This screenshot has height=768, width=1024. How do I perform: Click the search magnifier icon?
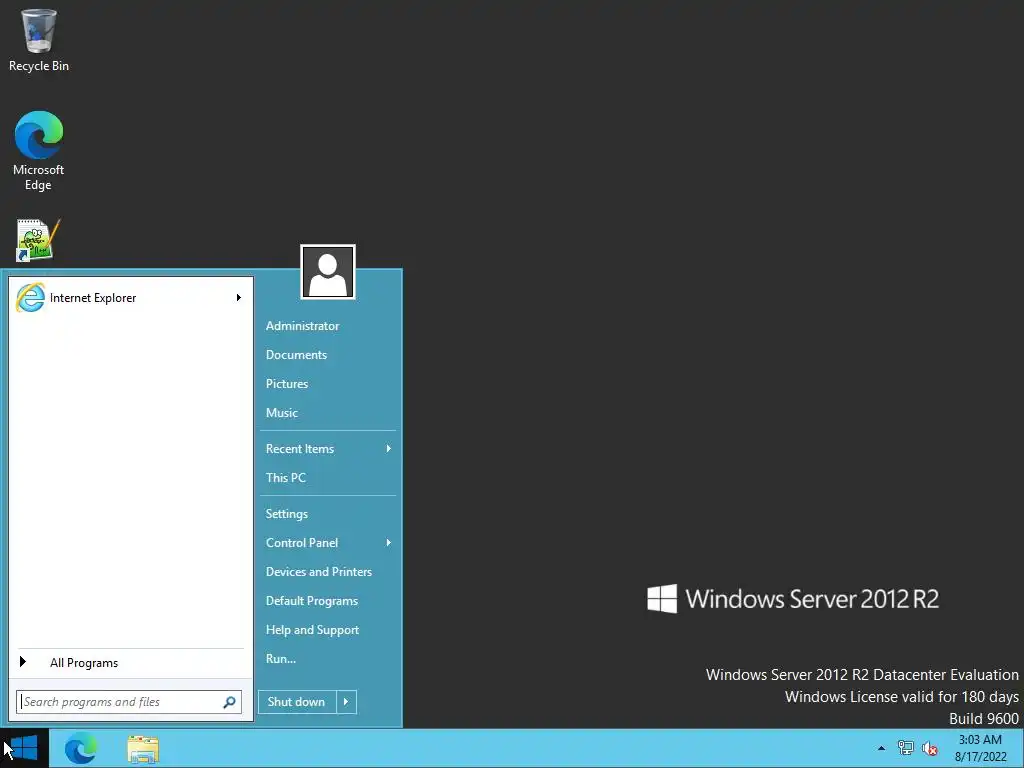click(x=229, y=702)
